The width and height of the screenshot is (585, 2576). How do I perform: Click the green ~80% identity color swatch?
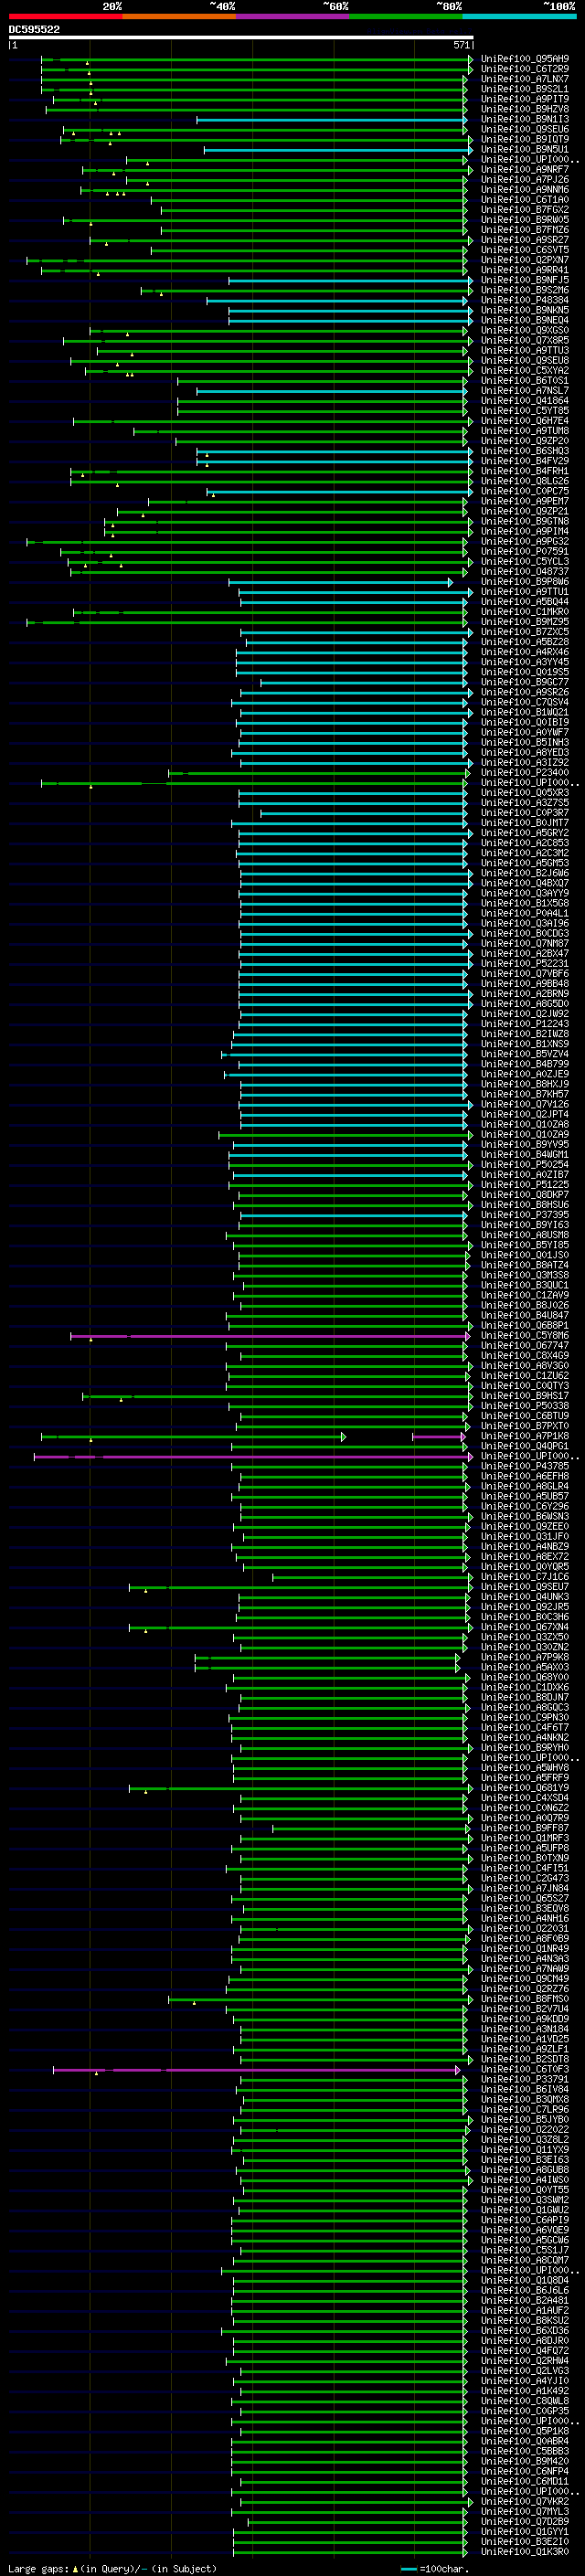(406, 16)
